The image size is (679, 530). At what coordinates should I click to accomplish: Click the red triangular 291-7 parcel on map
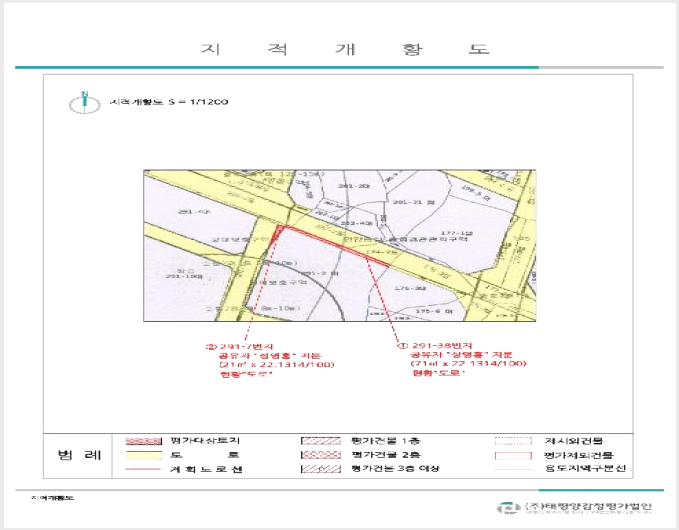(278, 233)
